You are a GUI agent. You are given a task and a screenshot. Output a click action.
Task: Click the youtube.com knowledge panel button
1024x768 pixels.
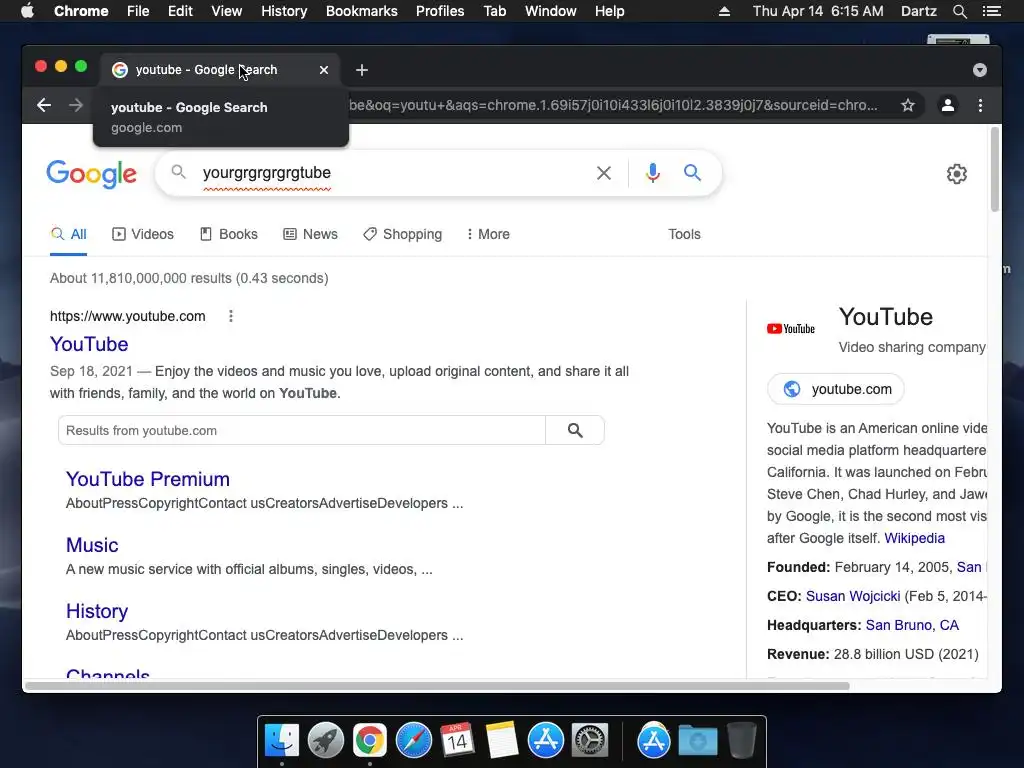[836, 389]
